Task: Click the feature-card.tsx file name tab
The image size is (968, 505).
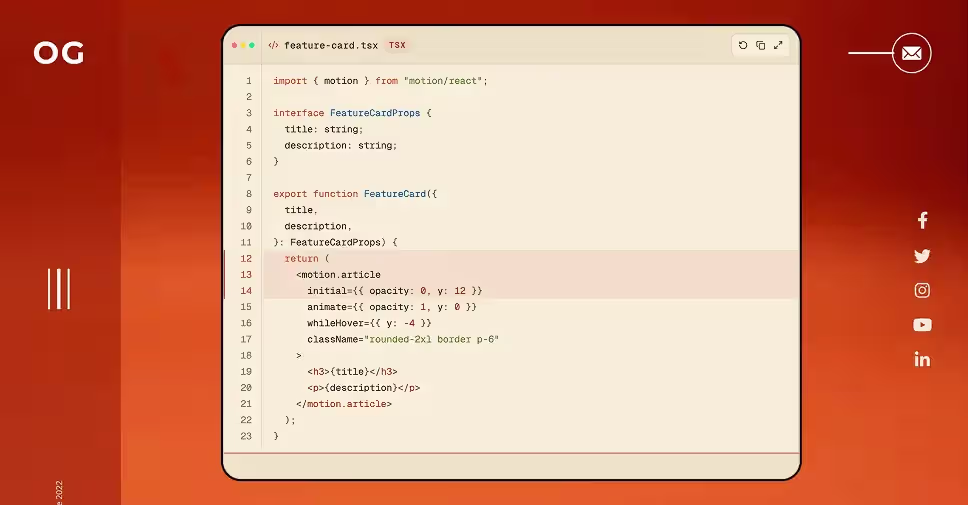Action: click(331, 45)
